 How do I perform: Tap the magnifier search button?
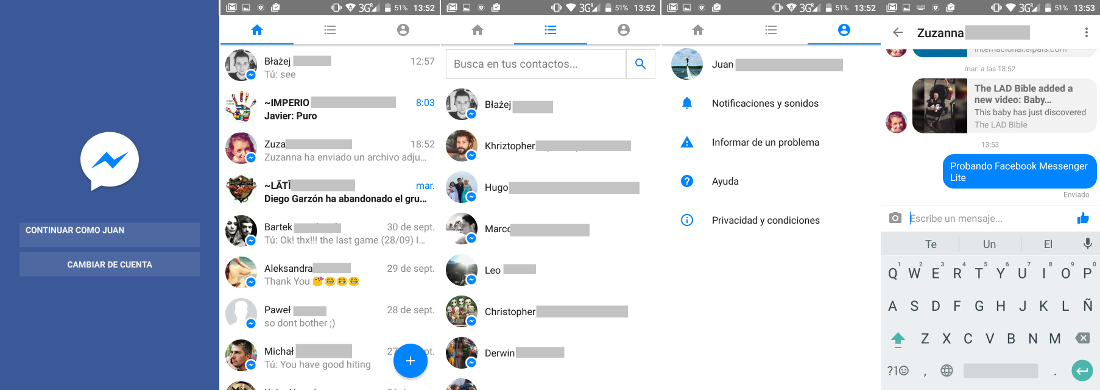tap(640, 64)
